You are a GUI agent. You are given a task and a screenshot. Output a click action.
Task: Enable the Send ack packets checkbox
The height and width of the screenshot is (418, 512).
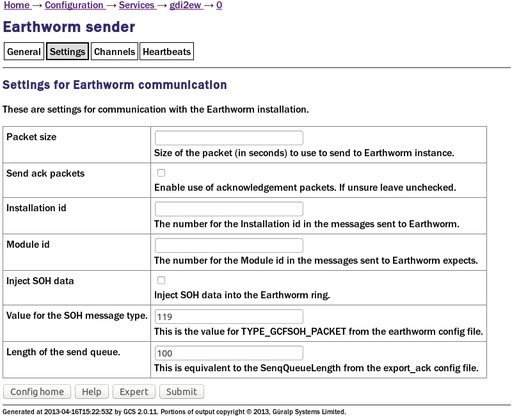tap(161, 173)
